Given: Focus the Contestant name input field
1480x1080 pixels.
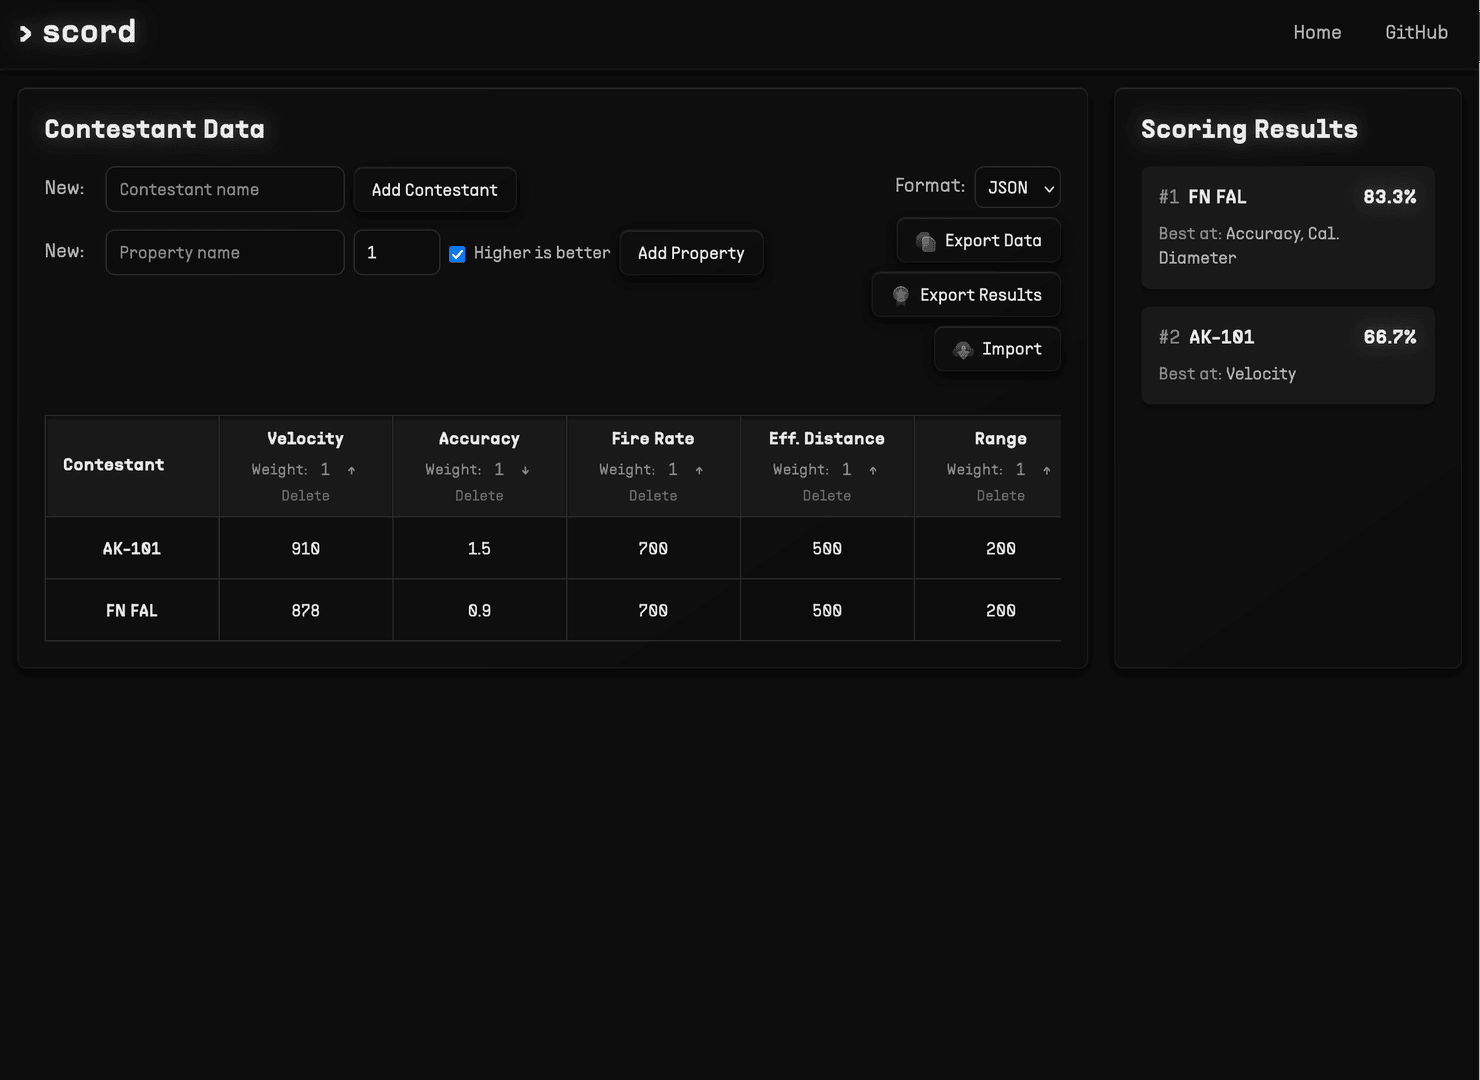Looking at the screenshot, I should 225,190.
